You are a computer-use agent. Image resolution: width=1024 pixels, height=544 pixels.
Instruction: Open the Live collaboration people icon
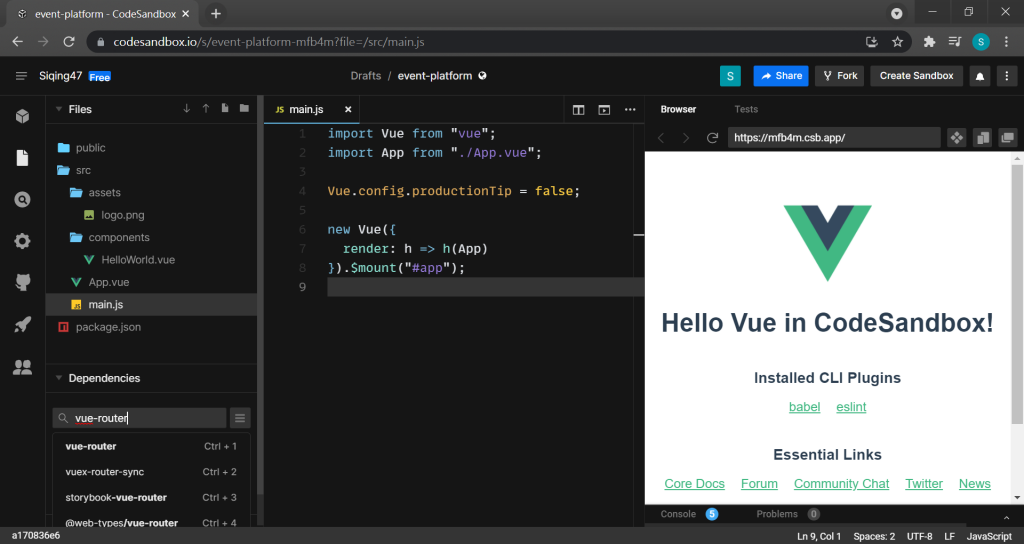tap(23, 367)
